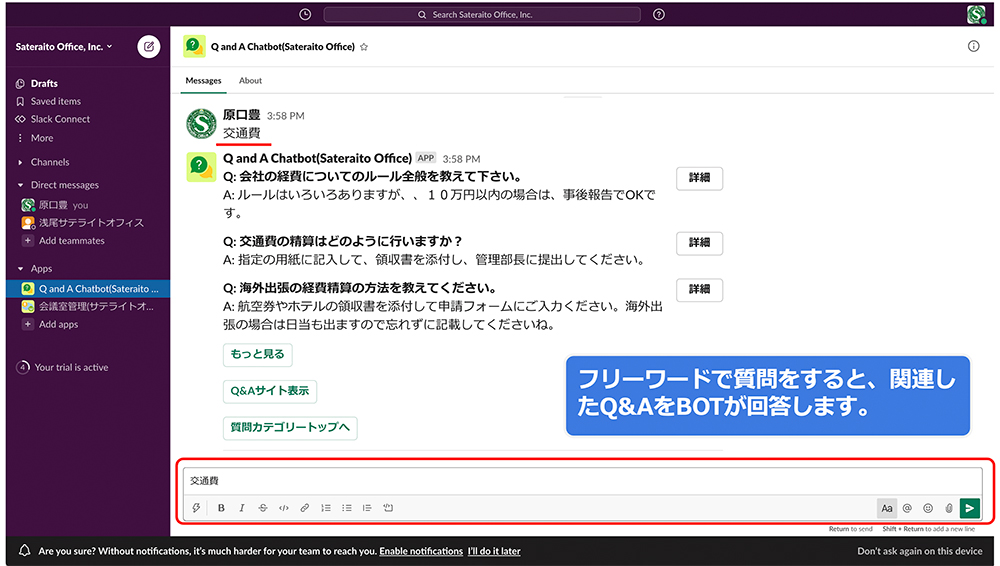
Task: Toggle inline code formatting
Action: (x=284, y=508)
